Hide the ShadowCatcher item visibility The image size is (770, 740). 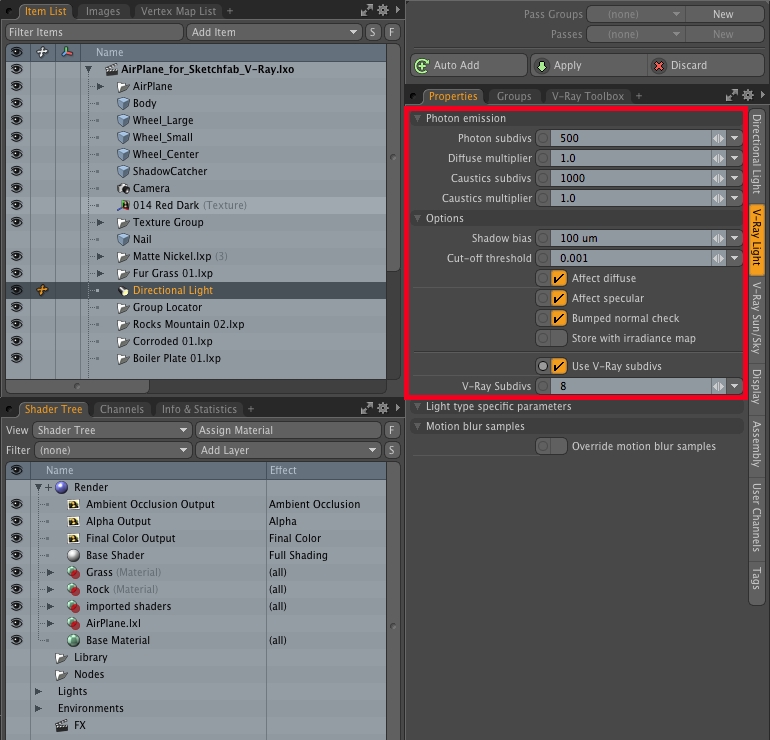17,171
